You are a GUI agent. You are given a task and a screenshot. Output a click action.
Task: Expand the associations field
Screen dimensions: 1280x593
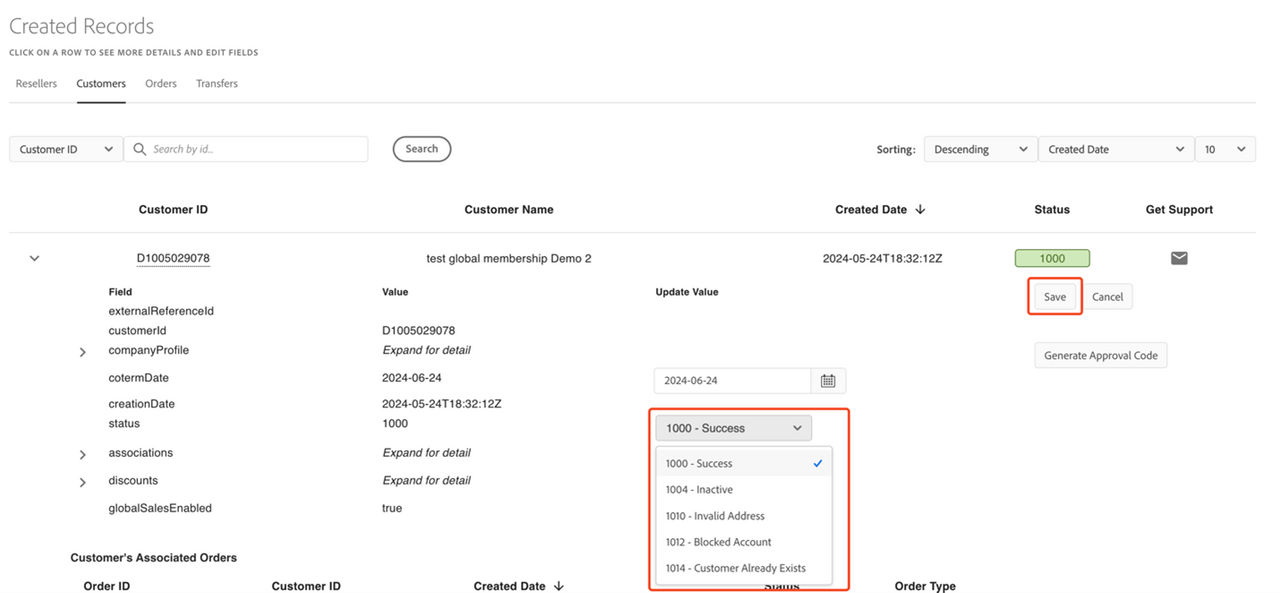[83, 455]
